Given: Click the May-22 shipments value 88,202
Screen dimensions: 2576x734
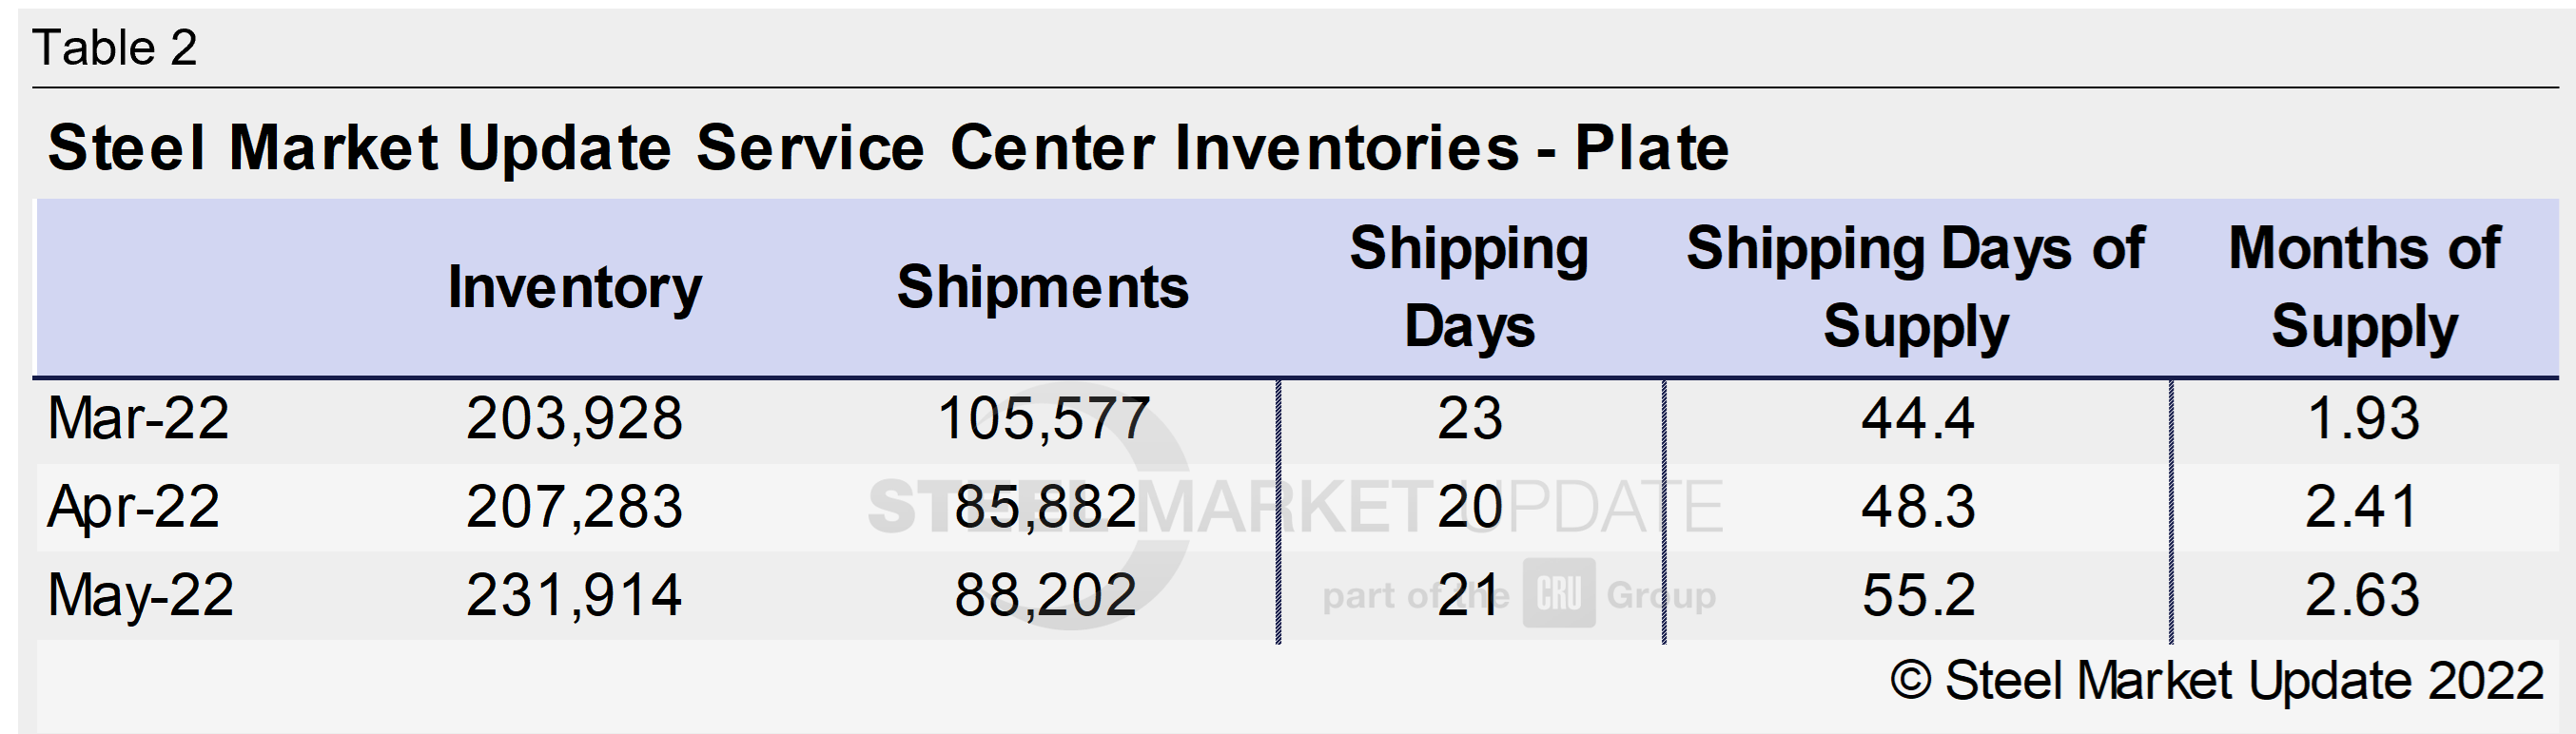Looking at the screenshot, I should point(1045,595).
